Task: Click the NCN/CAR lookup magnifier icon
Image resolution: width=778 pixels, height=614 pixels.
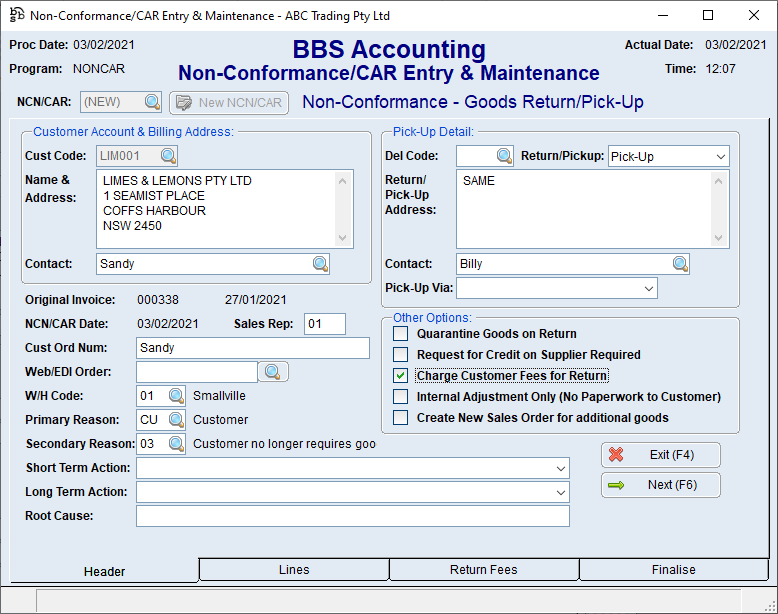Action: click(152, 102)
